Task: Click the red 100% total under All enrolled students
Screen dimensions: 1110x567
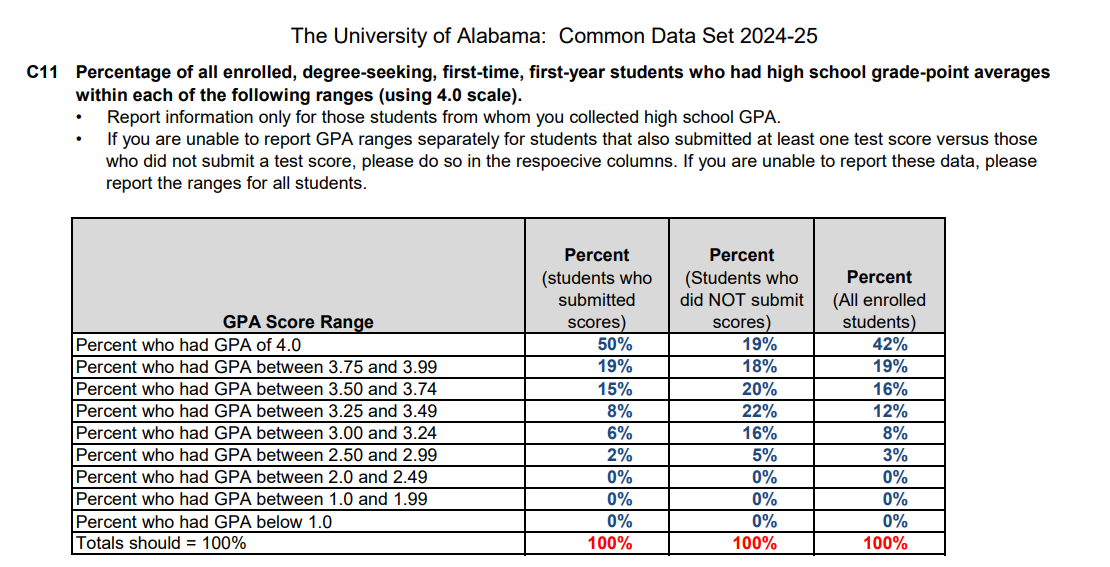Action: pos(885,543)
